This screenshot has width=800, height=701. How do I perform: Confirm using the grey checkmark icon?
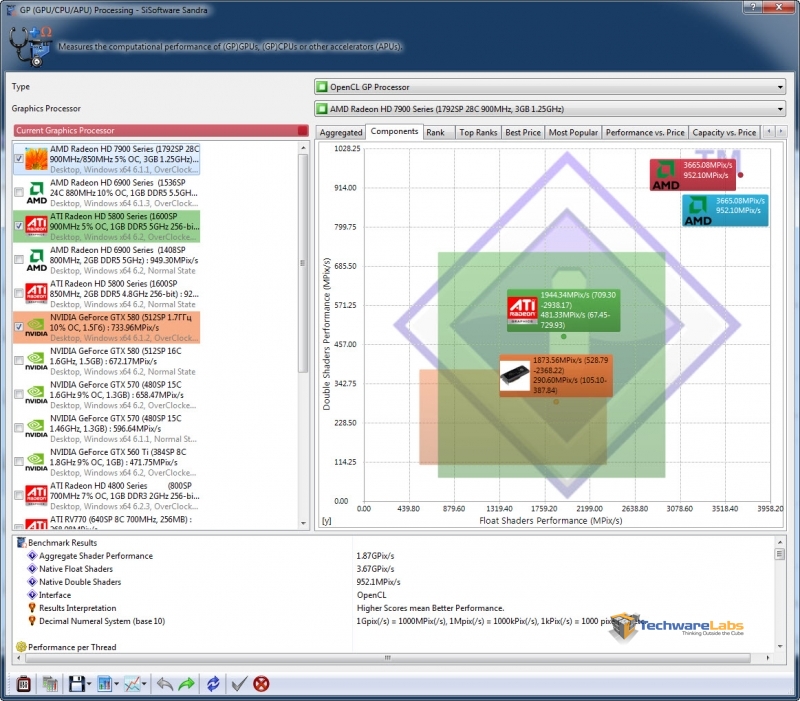coord(239,684)
